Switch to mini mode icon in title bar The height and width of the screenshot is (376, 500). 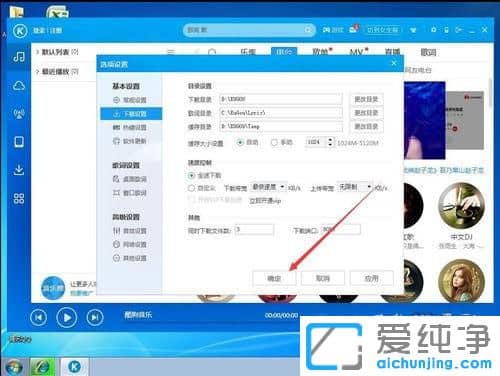pos(459,30)
